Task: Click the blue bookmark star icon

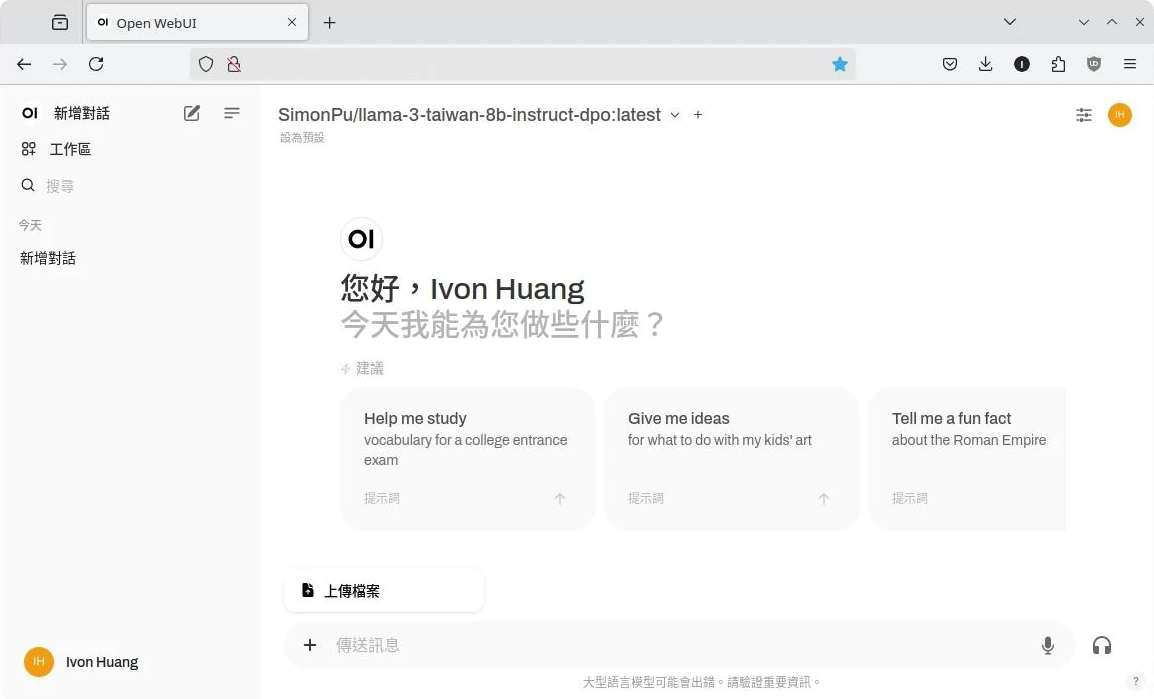Action: [x=840, y=64]
